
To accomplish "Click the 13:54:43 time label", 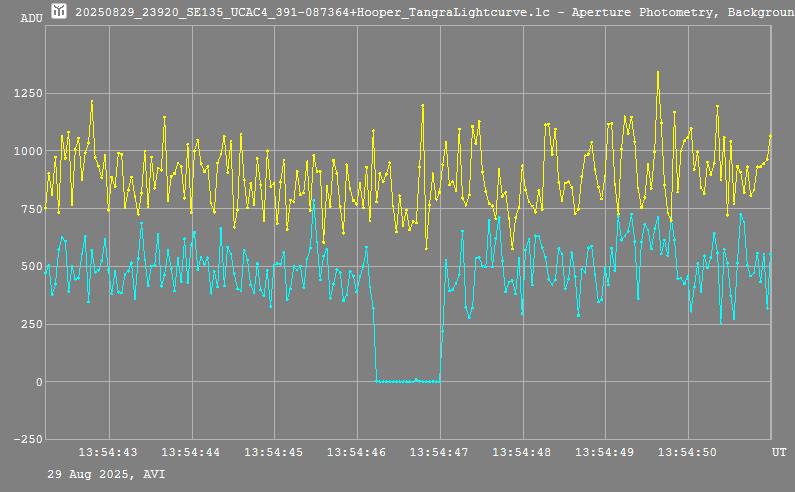I will tap(108, 453).
